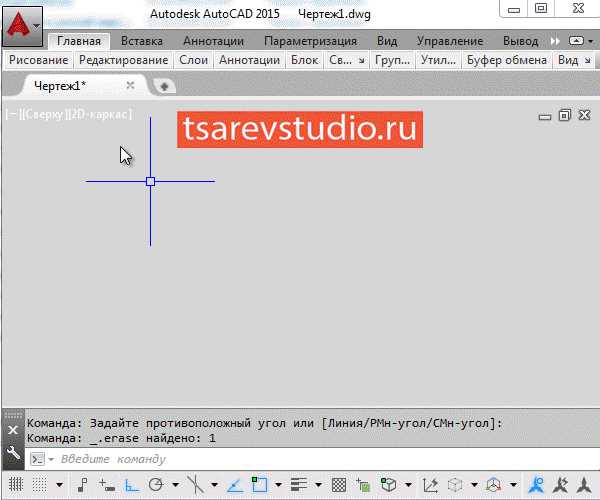Open lineweight settings dropdown arrow

pyautogui.click(x=318, y=485)
